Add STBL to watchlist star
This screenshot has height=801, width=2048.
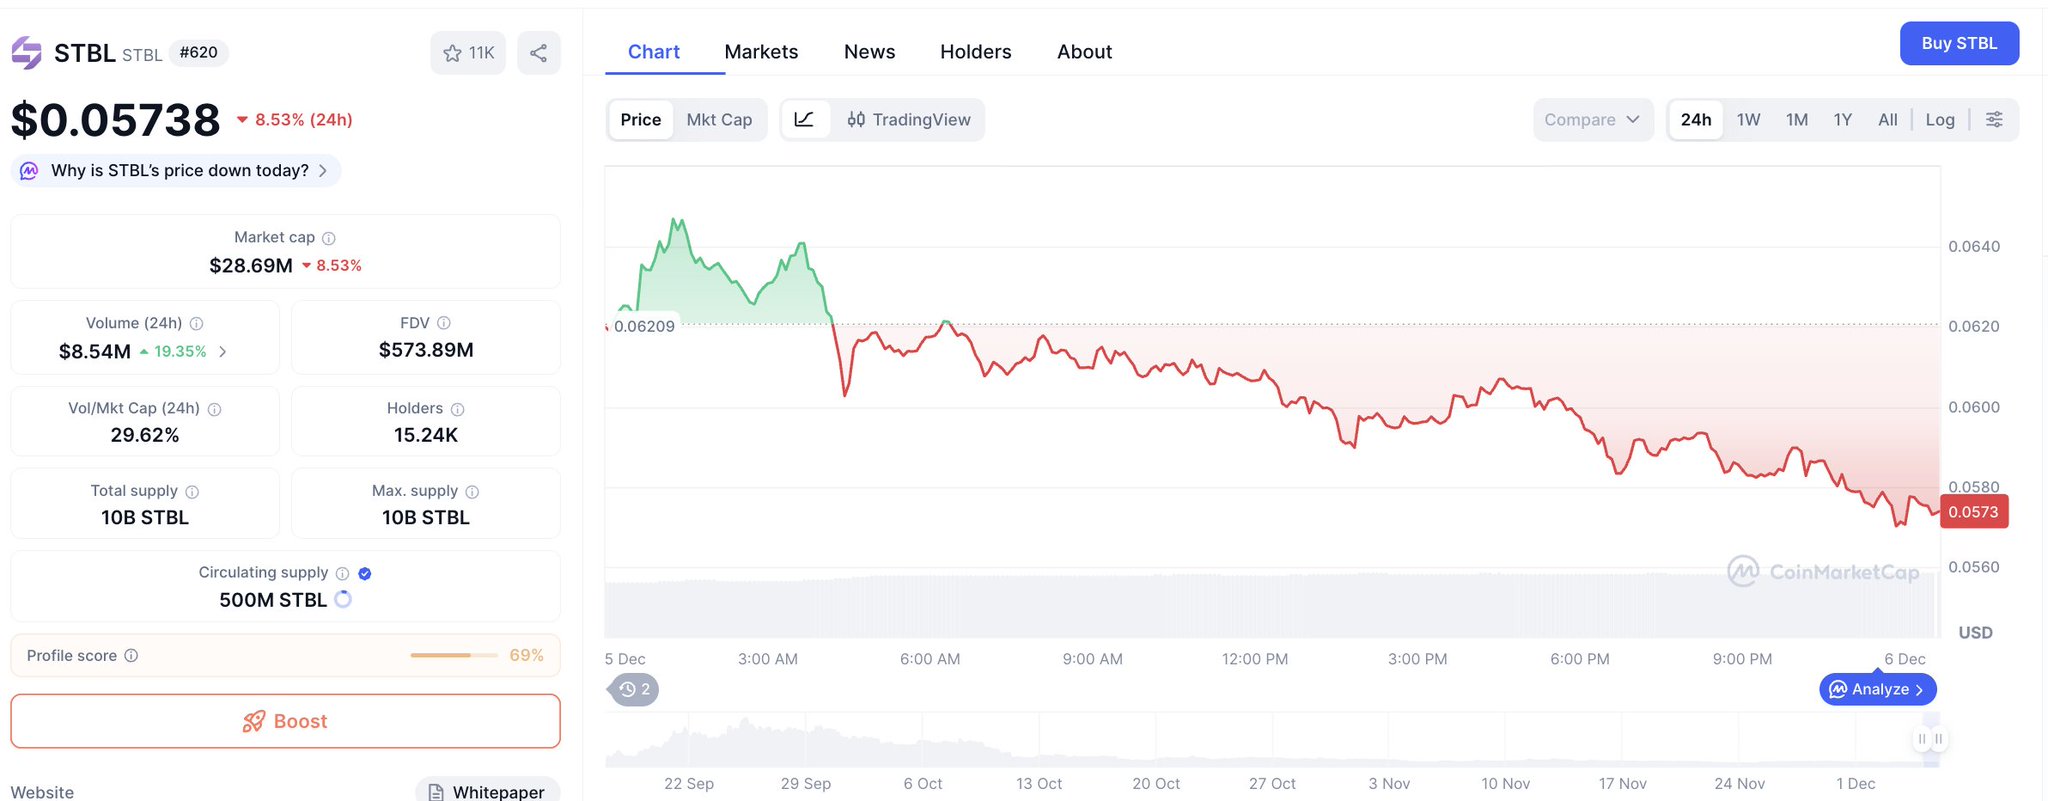coord(453,53)
